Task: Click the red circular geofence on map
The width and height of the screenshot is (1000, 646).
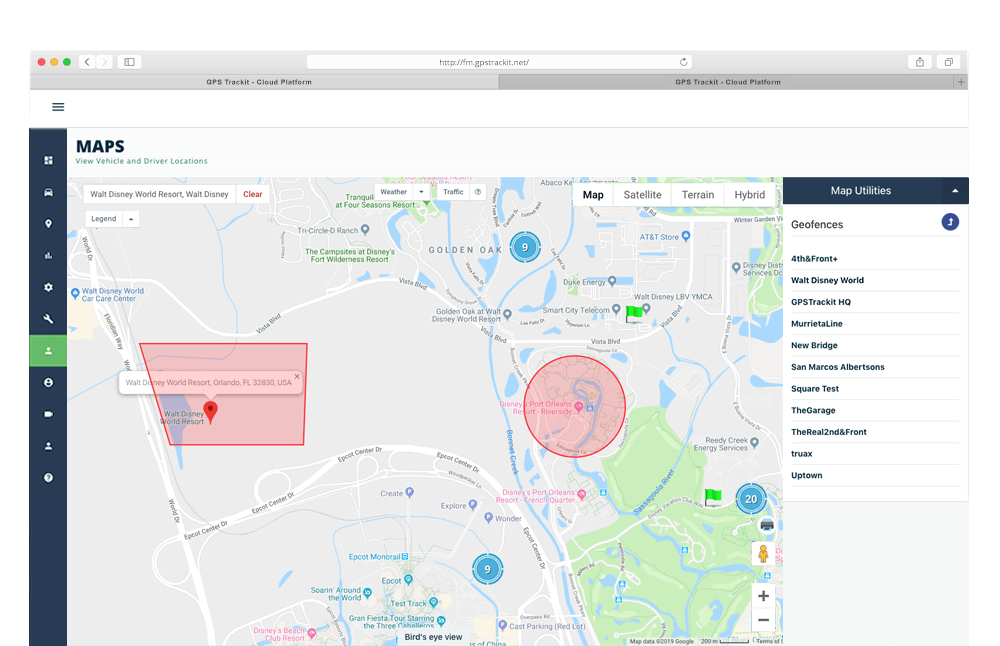Action: click(575, 406)
